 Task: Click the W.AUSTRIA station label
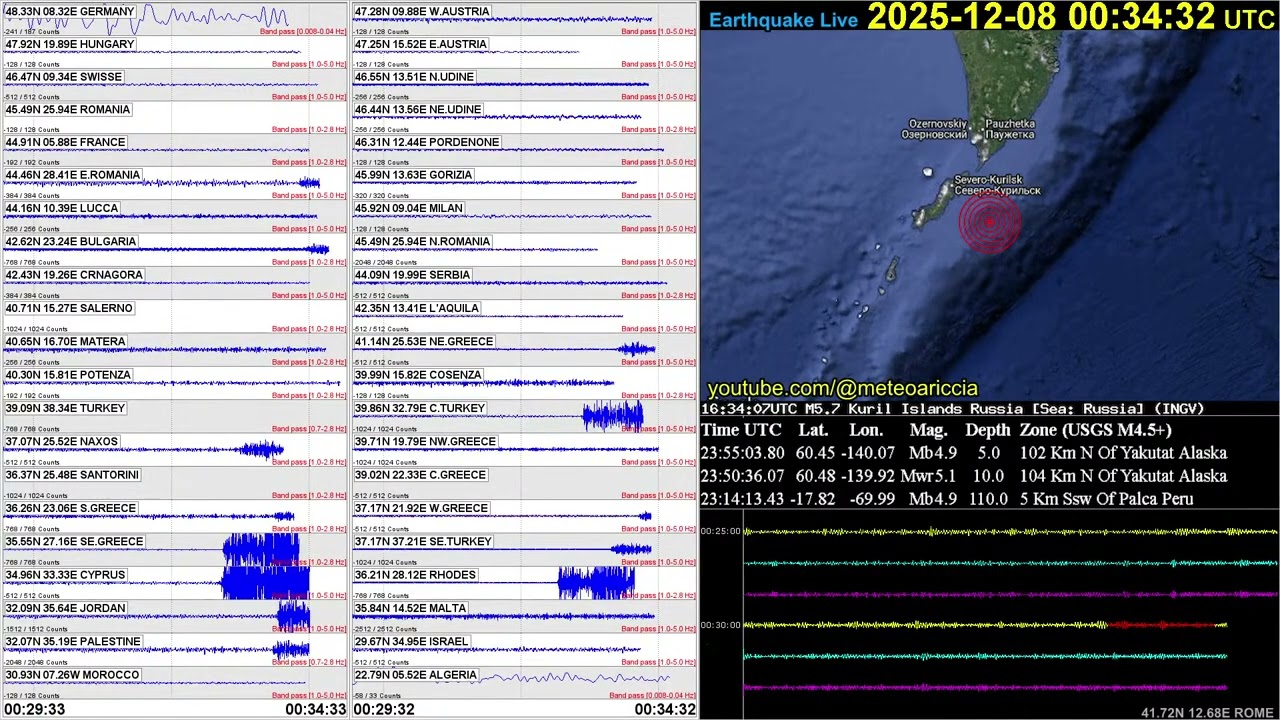coord(422,12)
